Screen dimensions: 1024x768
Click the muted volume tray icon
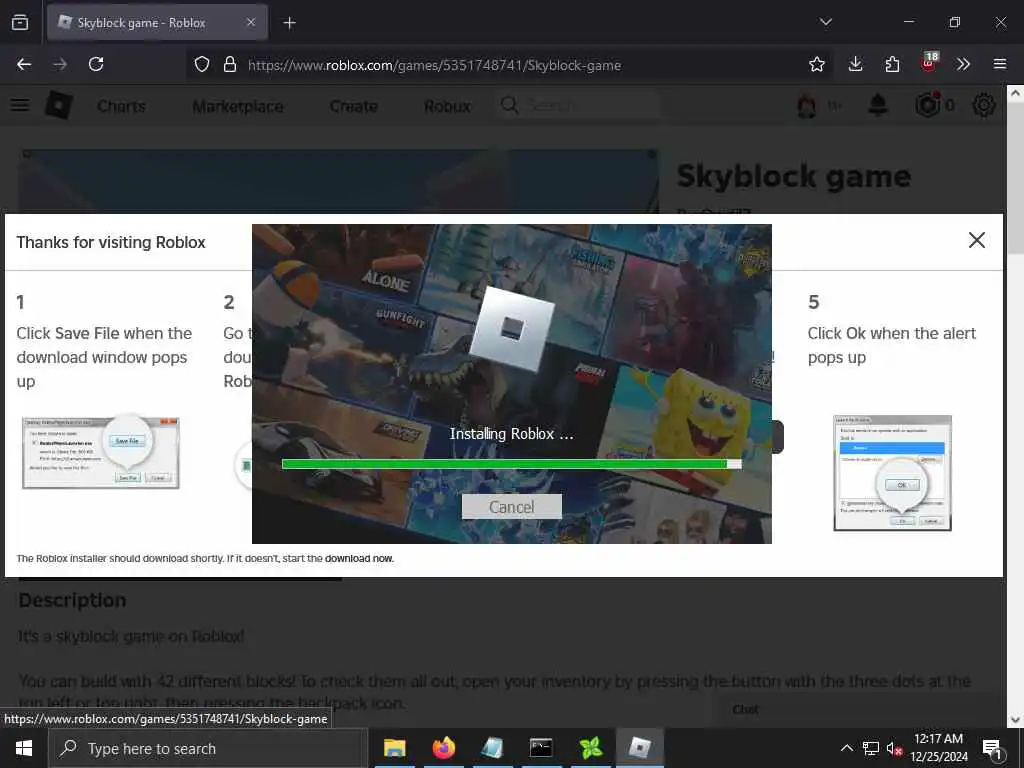[894, 748]
